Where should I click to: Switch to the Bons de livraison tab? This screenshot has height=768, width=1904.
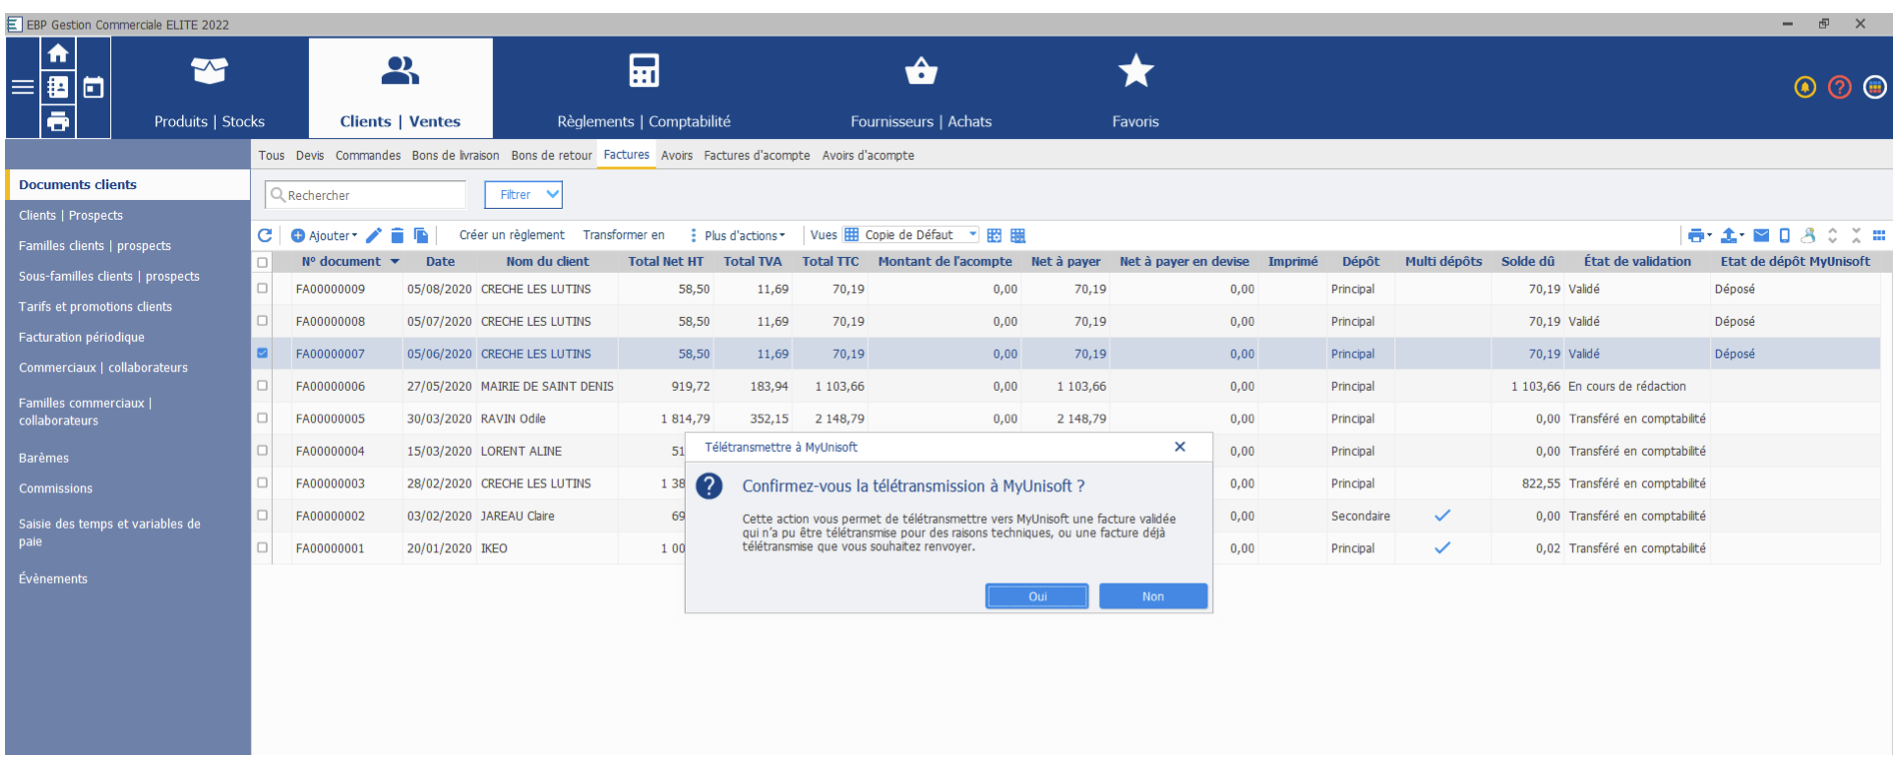pos(455,155)
